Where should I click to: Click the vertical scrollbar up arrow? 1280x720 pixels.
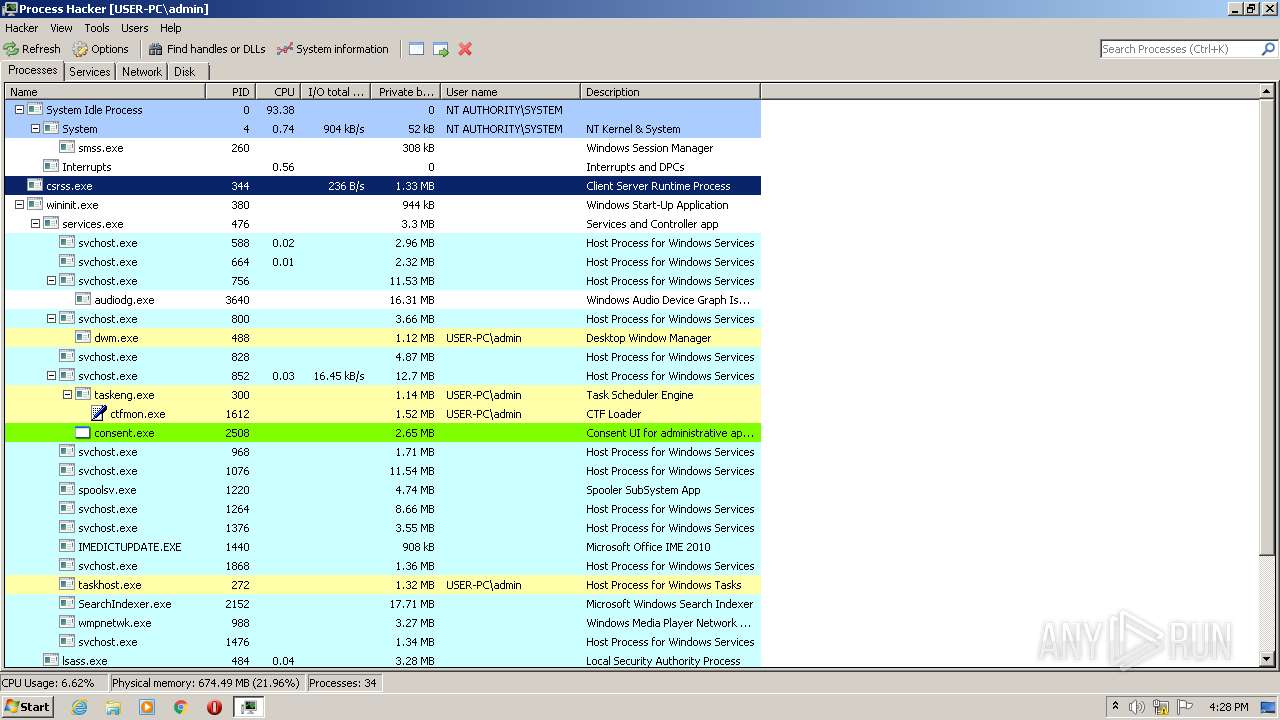click(x=1267, y=92)
